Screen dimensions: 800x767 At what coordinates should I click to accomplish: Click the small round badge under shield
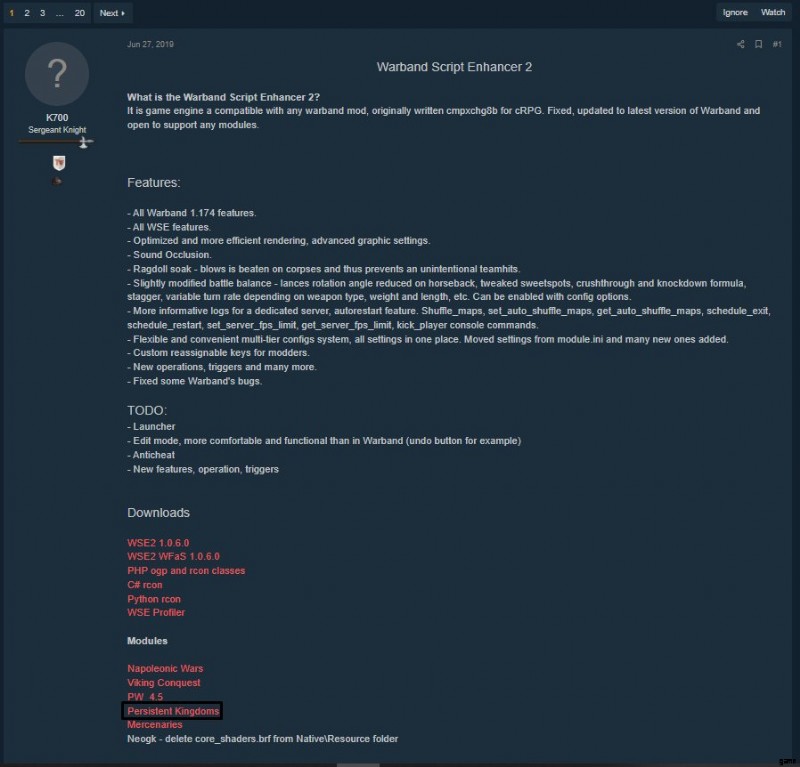[x=57, y=182]
